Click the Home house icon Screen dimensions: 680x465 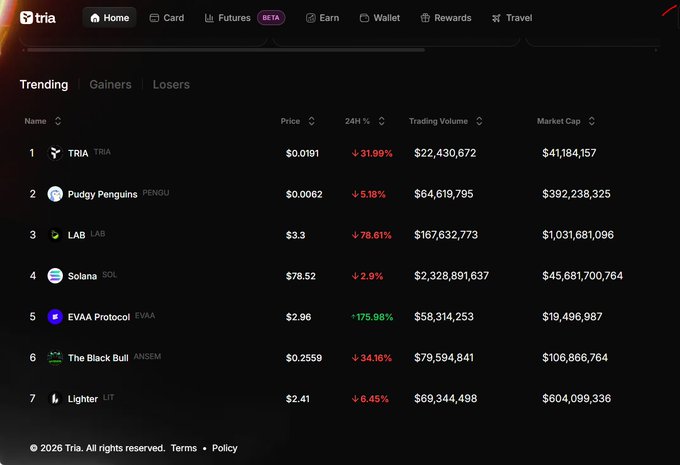point(95,18)
